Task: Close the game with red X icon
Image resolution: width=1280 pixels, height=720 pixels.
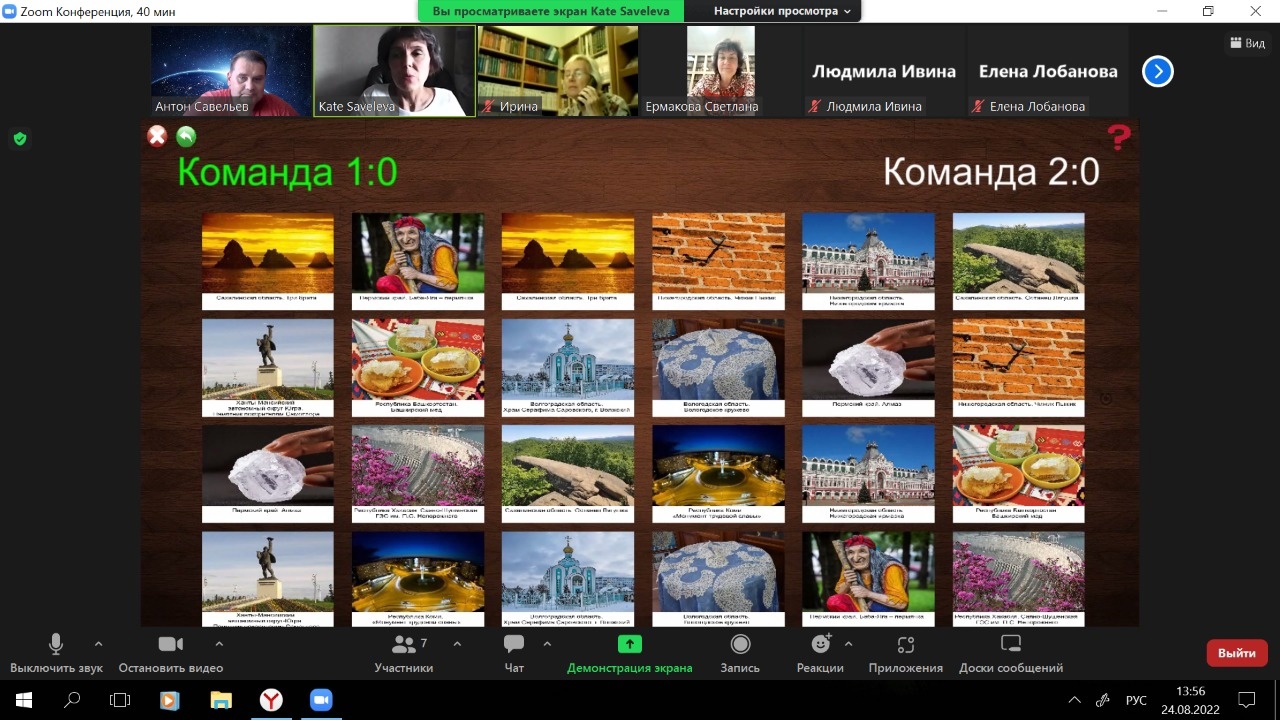Action: pos(157,136)
